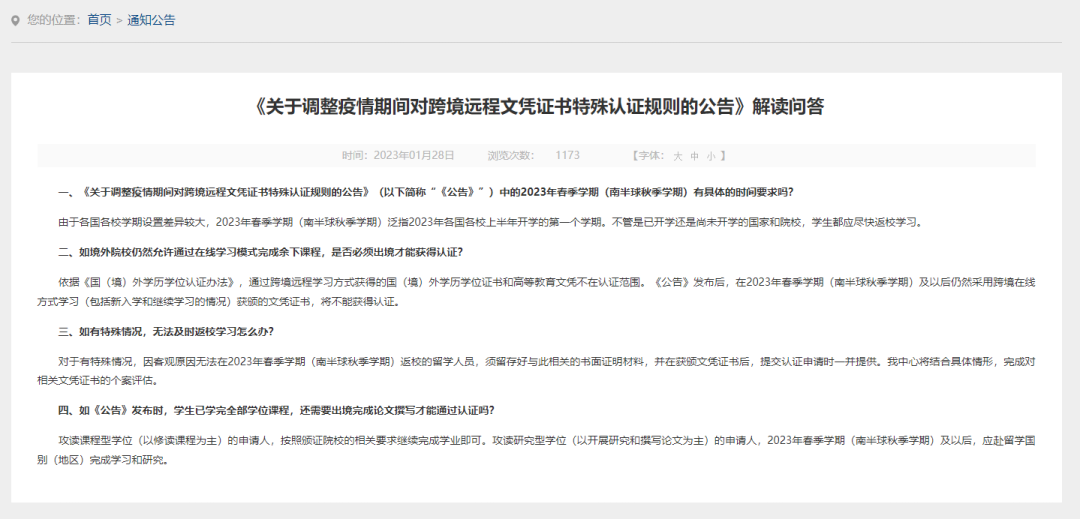Click answer paragraph starting 由于各国各校学期设置
The width and height of the screenshot is (1080, 519).
coord(490,222)
